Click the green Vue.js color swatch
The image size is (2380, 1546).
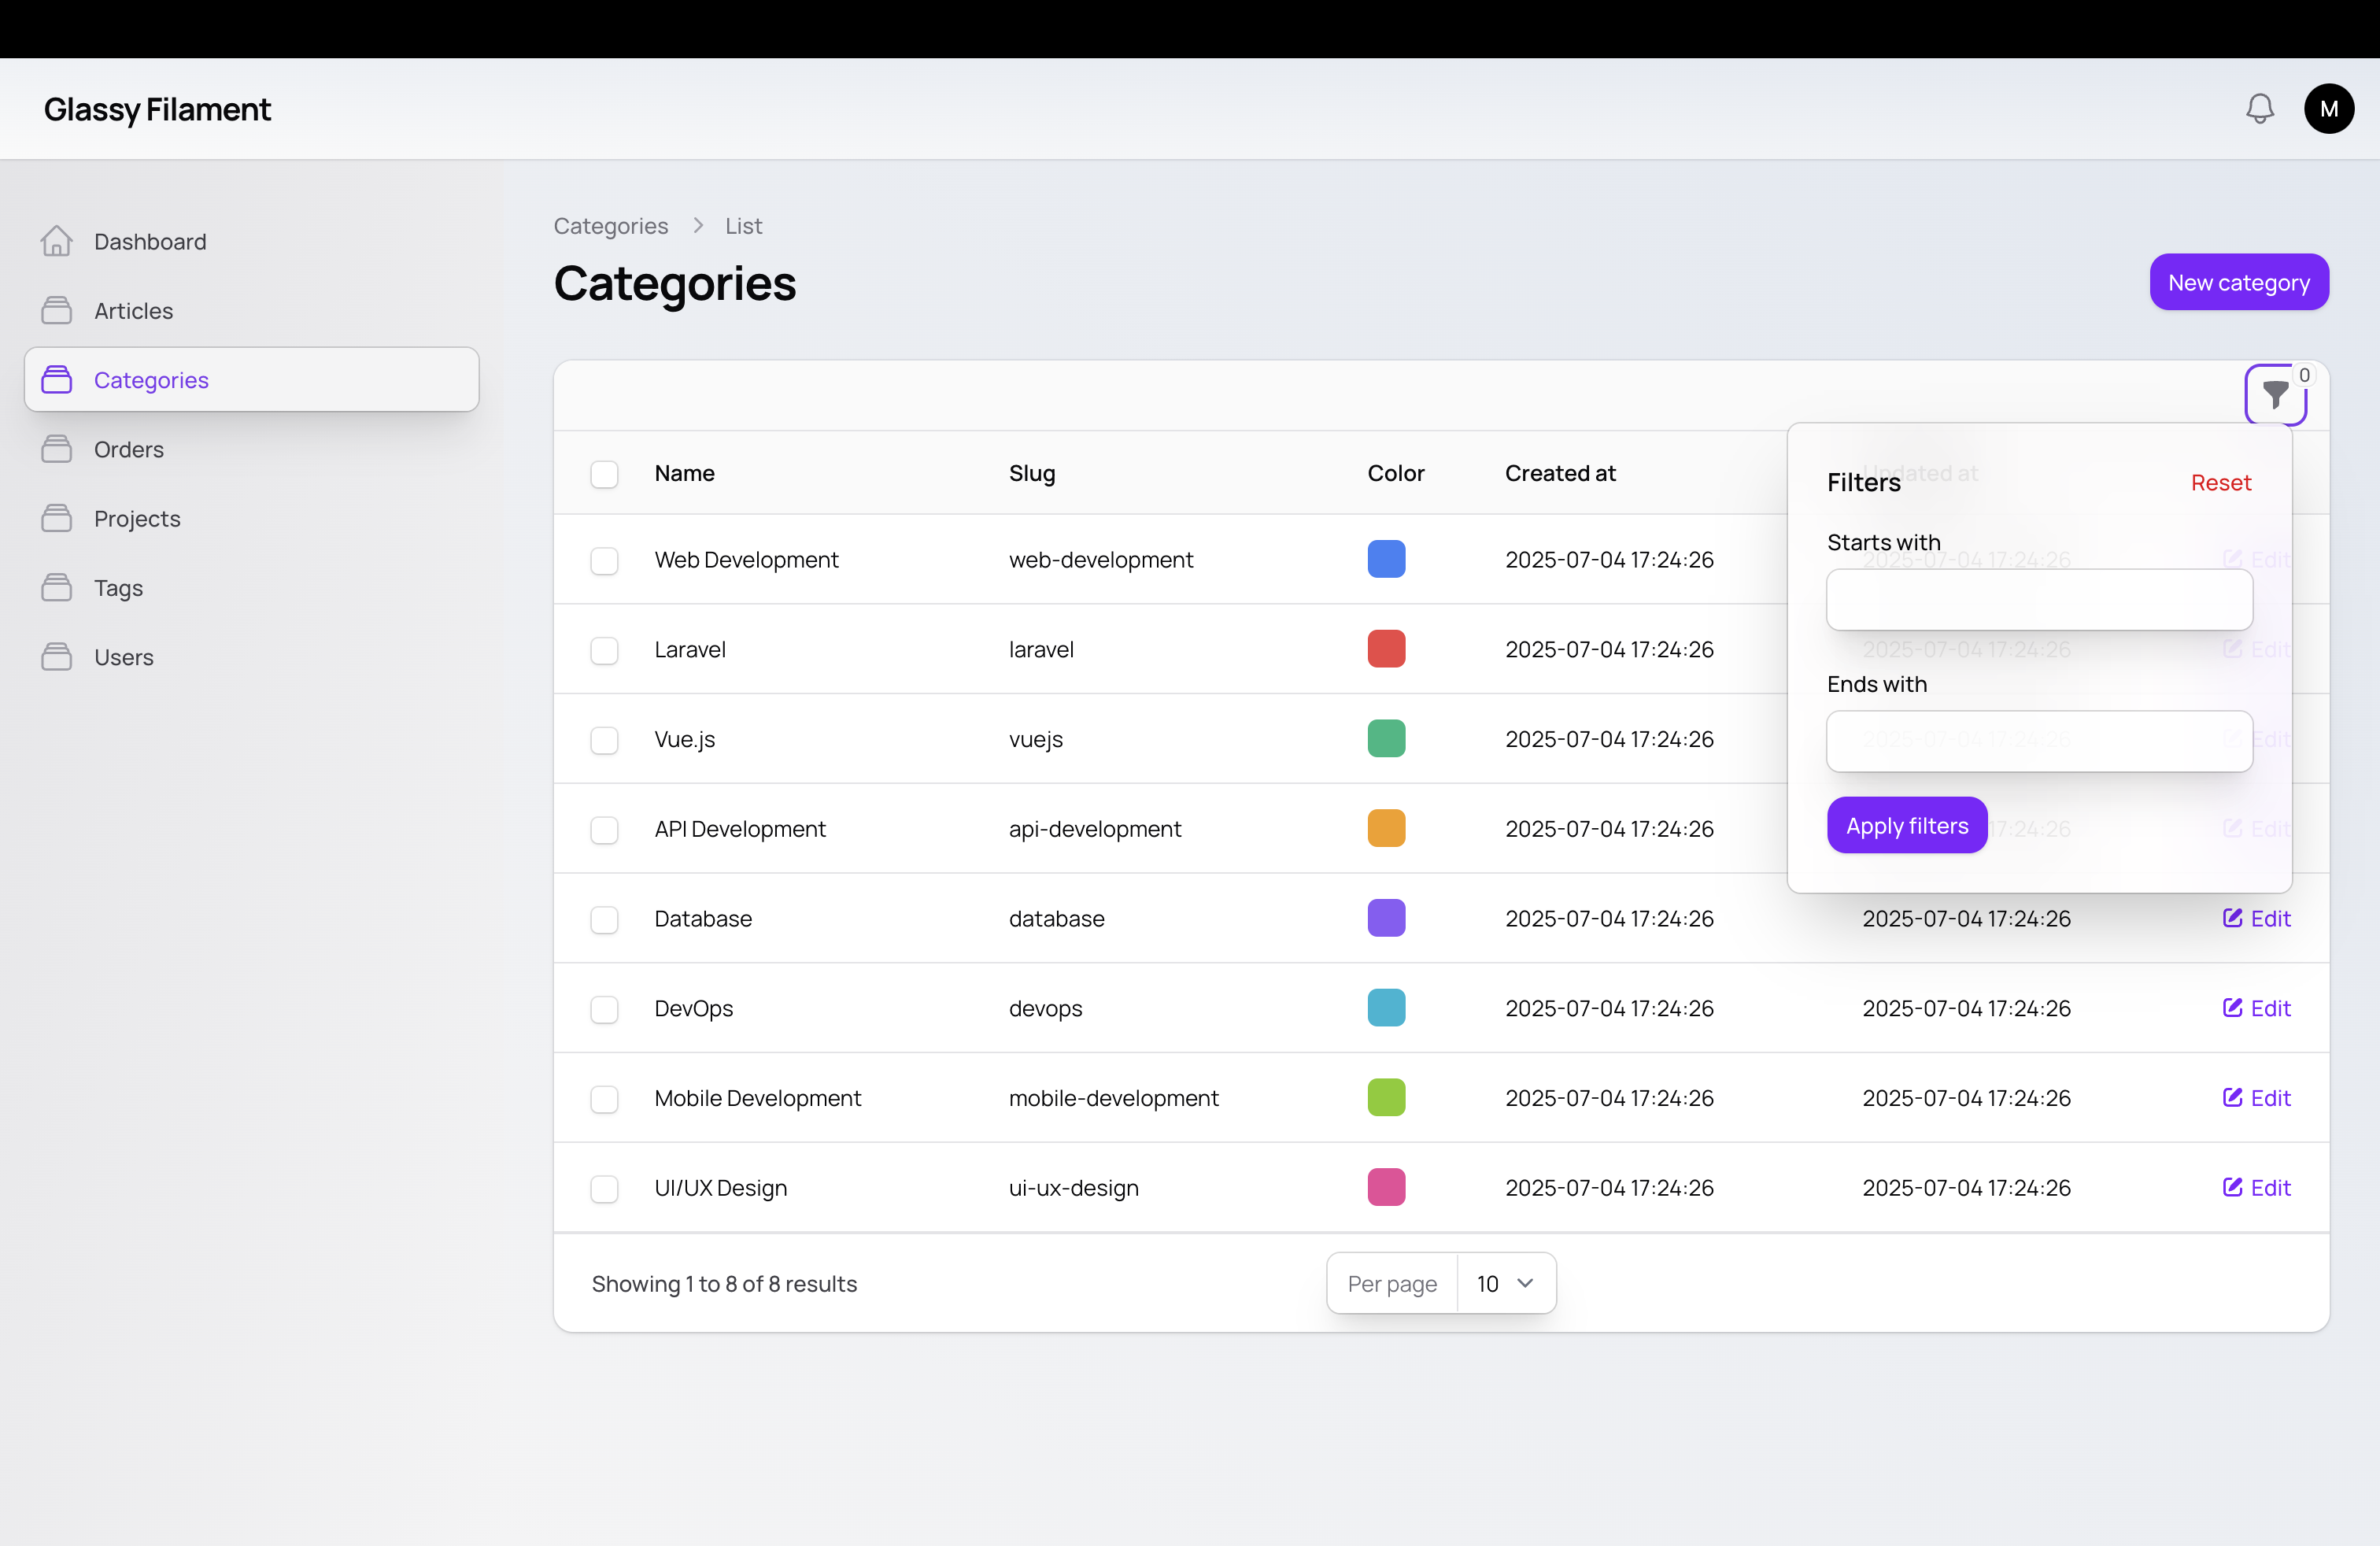pos(1386,738)
